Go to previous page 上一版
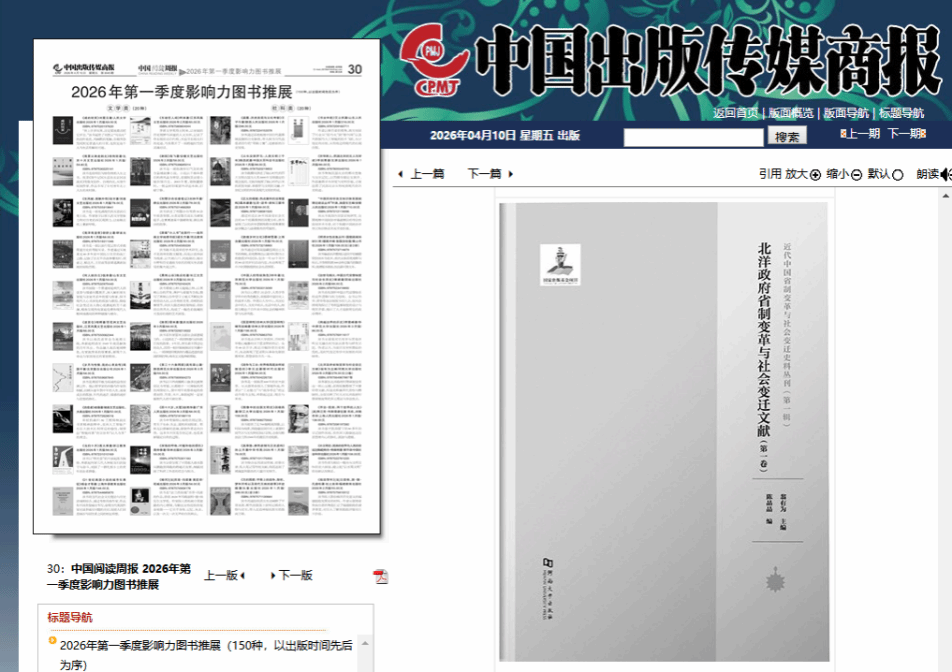The image size is (952, 672). coord(225,575)
